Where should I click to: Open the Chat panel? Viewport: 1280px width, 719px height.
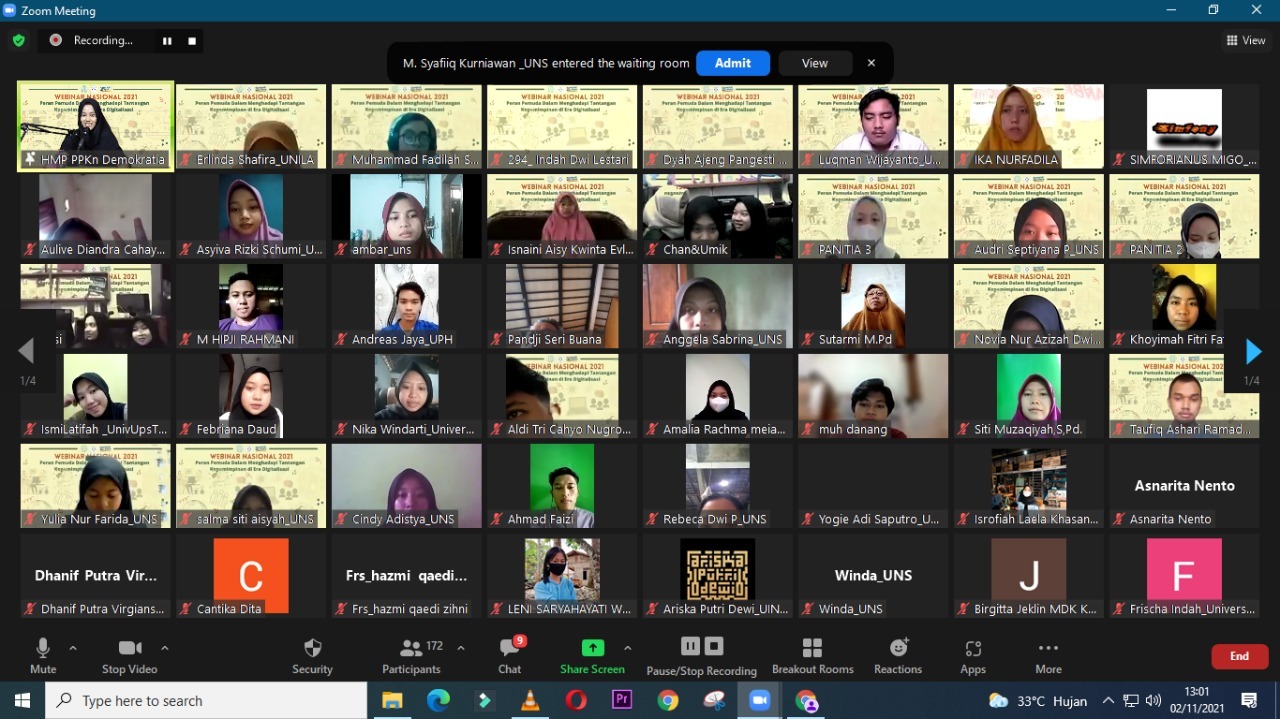pos(510,656)
